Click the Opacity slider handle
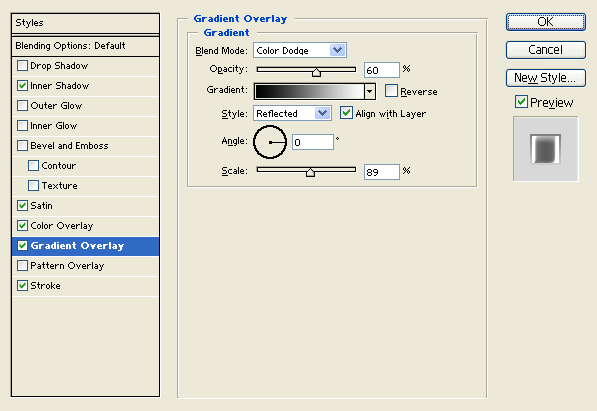The image size is (597, 411). pos(316,72)
